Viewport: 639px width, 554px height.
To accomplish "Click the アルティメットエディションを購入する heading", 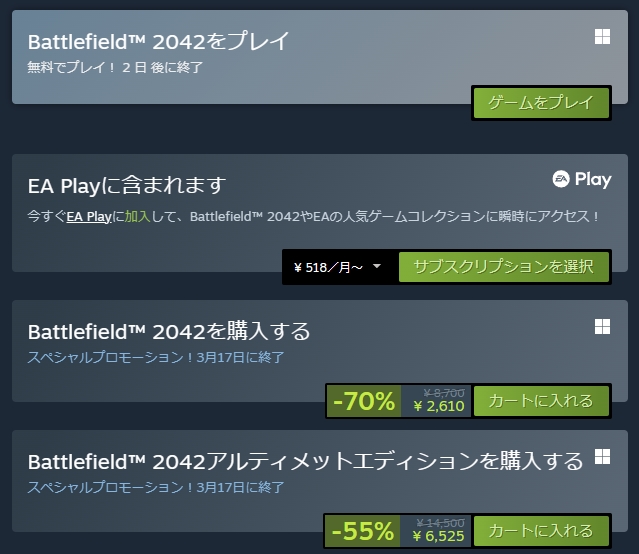I will (305, 461).
